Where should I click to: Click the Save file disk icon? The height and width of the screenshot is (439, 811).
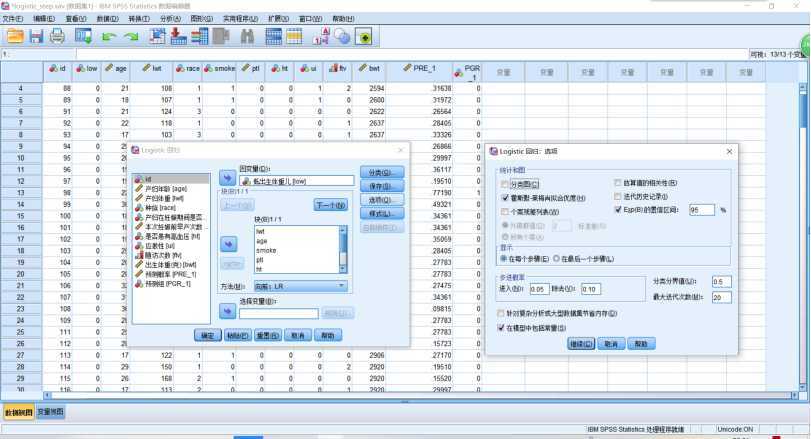tap(36, 36)
